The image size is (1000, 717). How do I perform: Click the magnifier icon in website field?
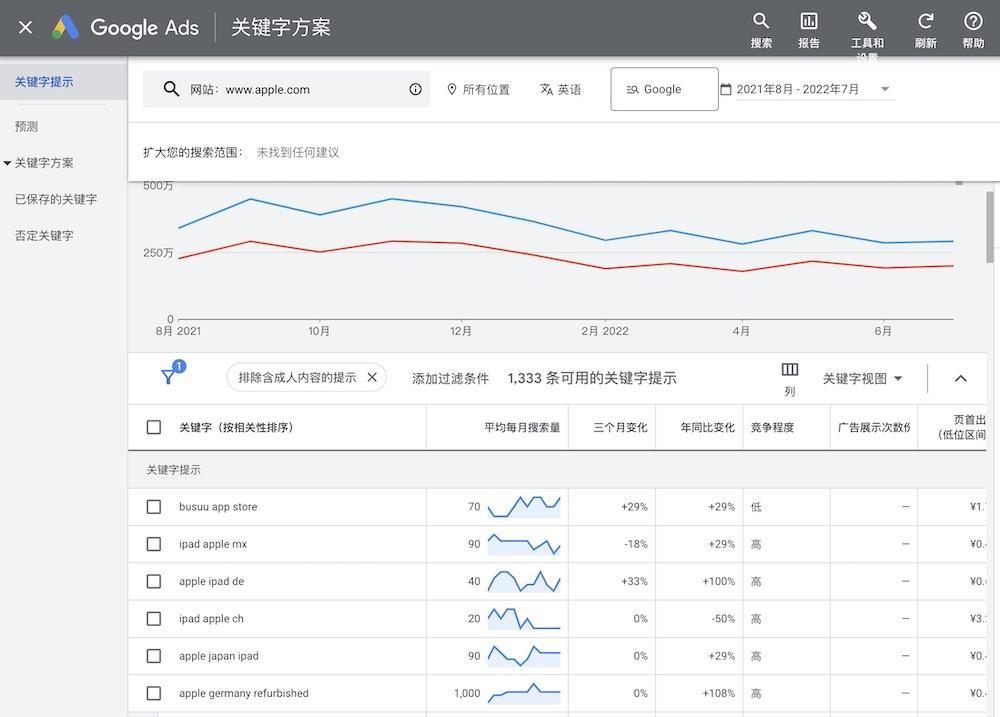170,89
